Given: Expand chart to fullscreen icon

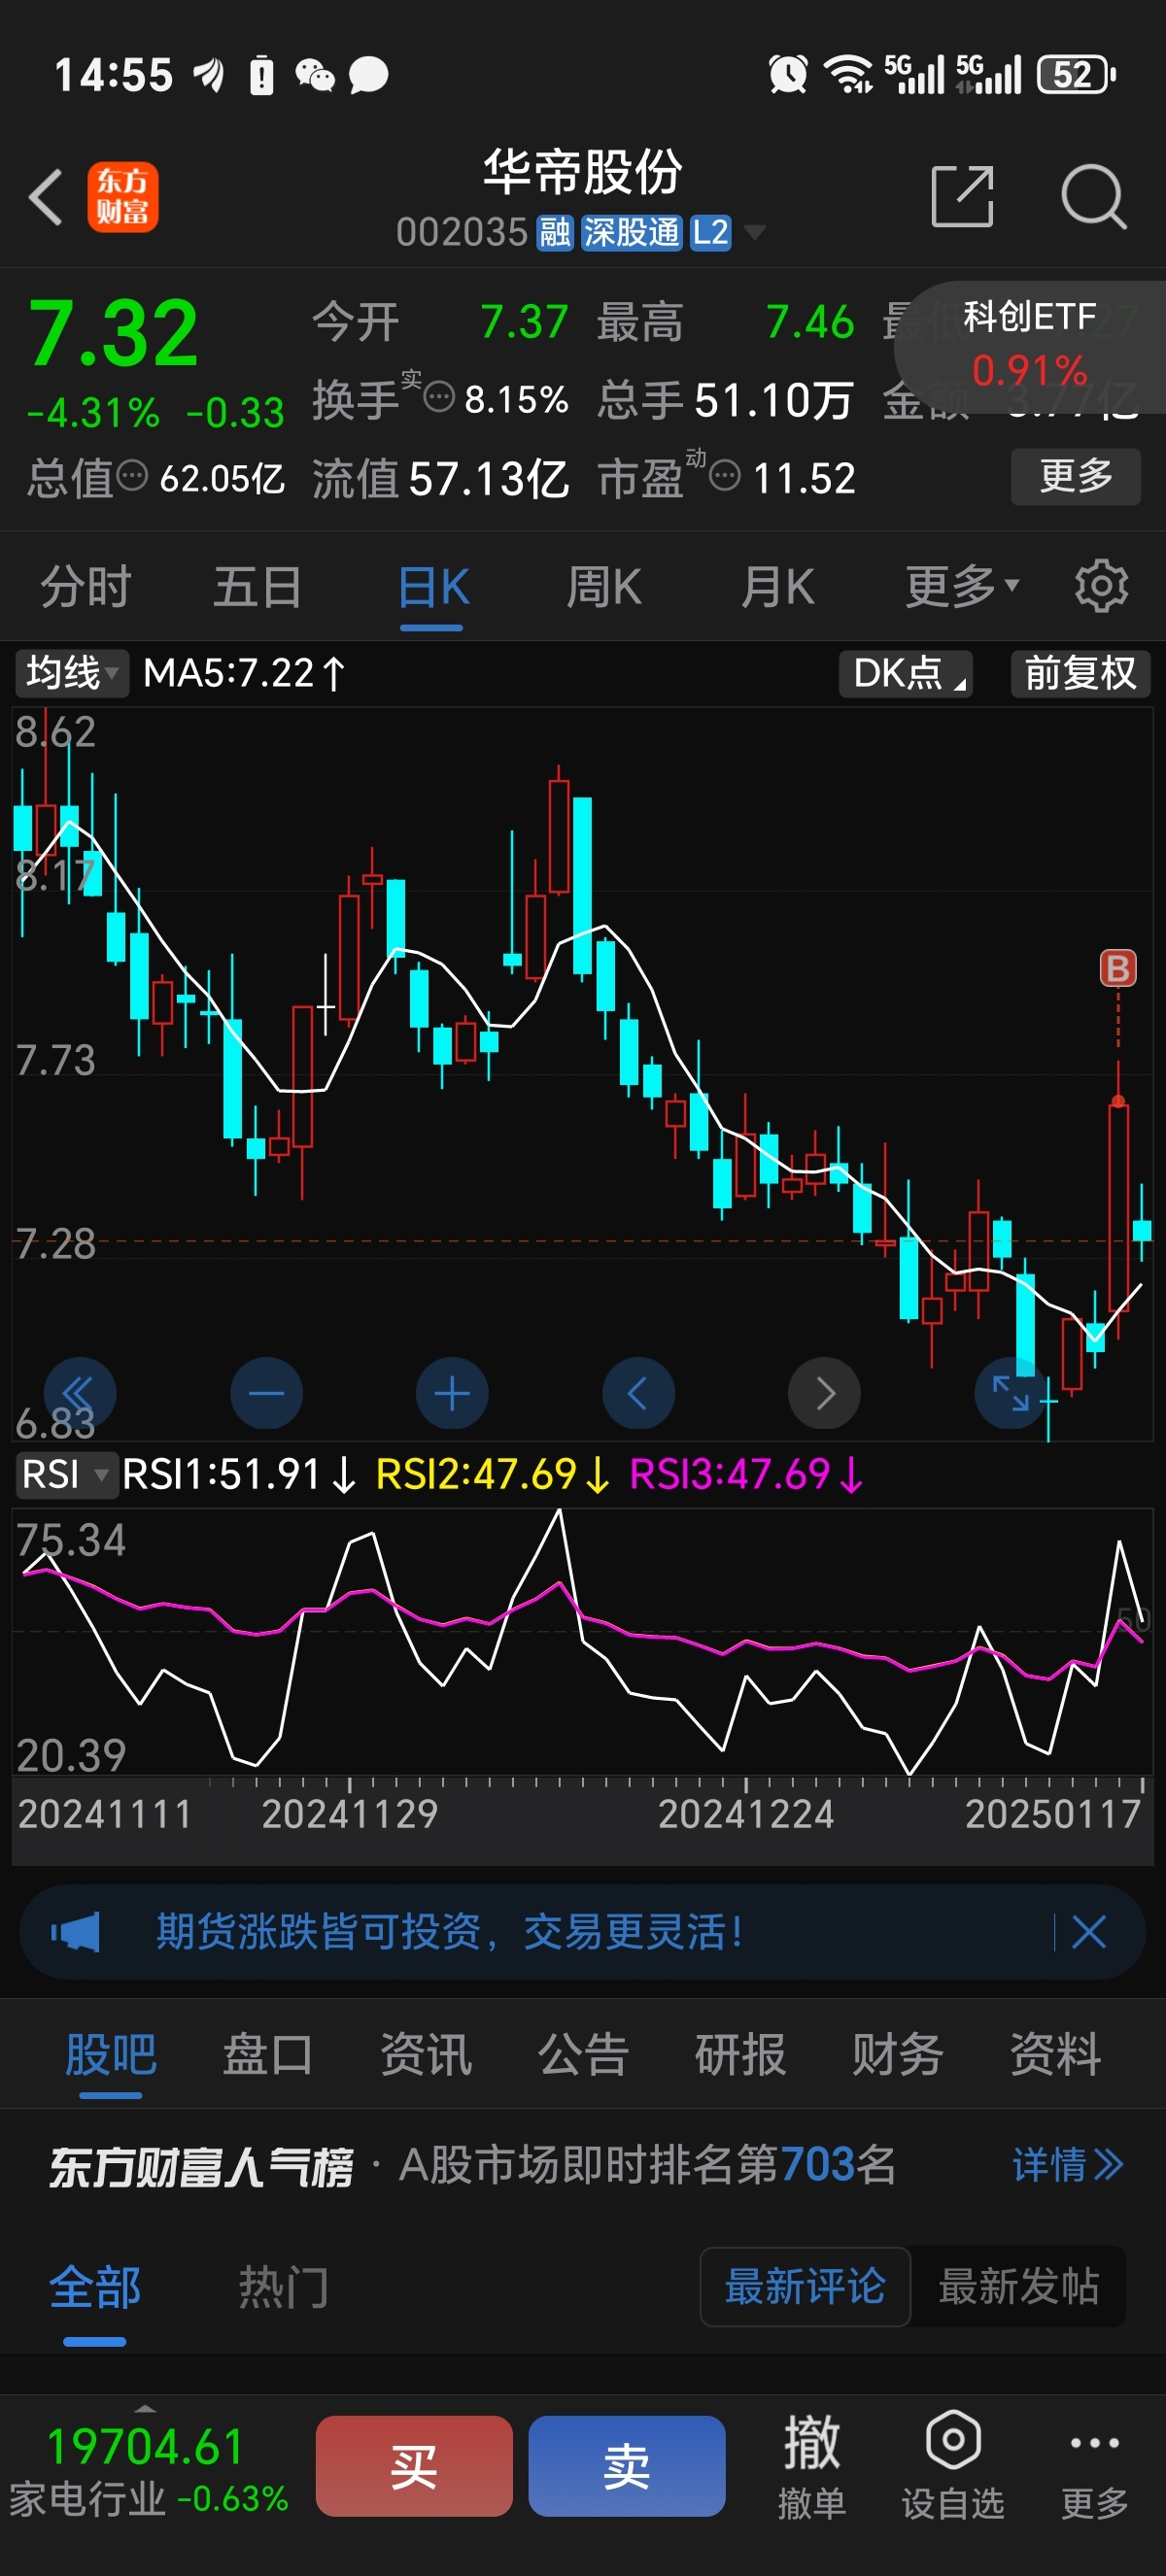Looking at the screenshot, I should [x=1010, y=1393].
